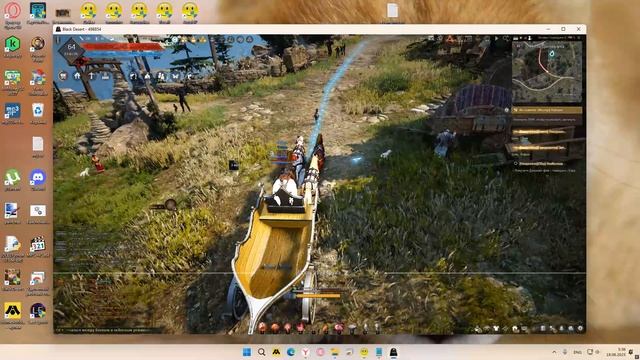Click the round badge icon left of house icon
This screenshot has height=360, width=640.
pyautogui.click(x=63, y=76)
